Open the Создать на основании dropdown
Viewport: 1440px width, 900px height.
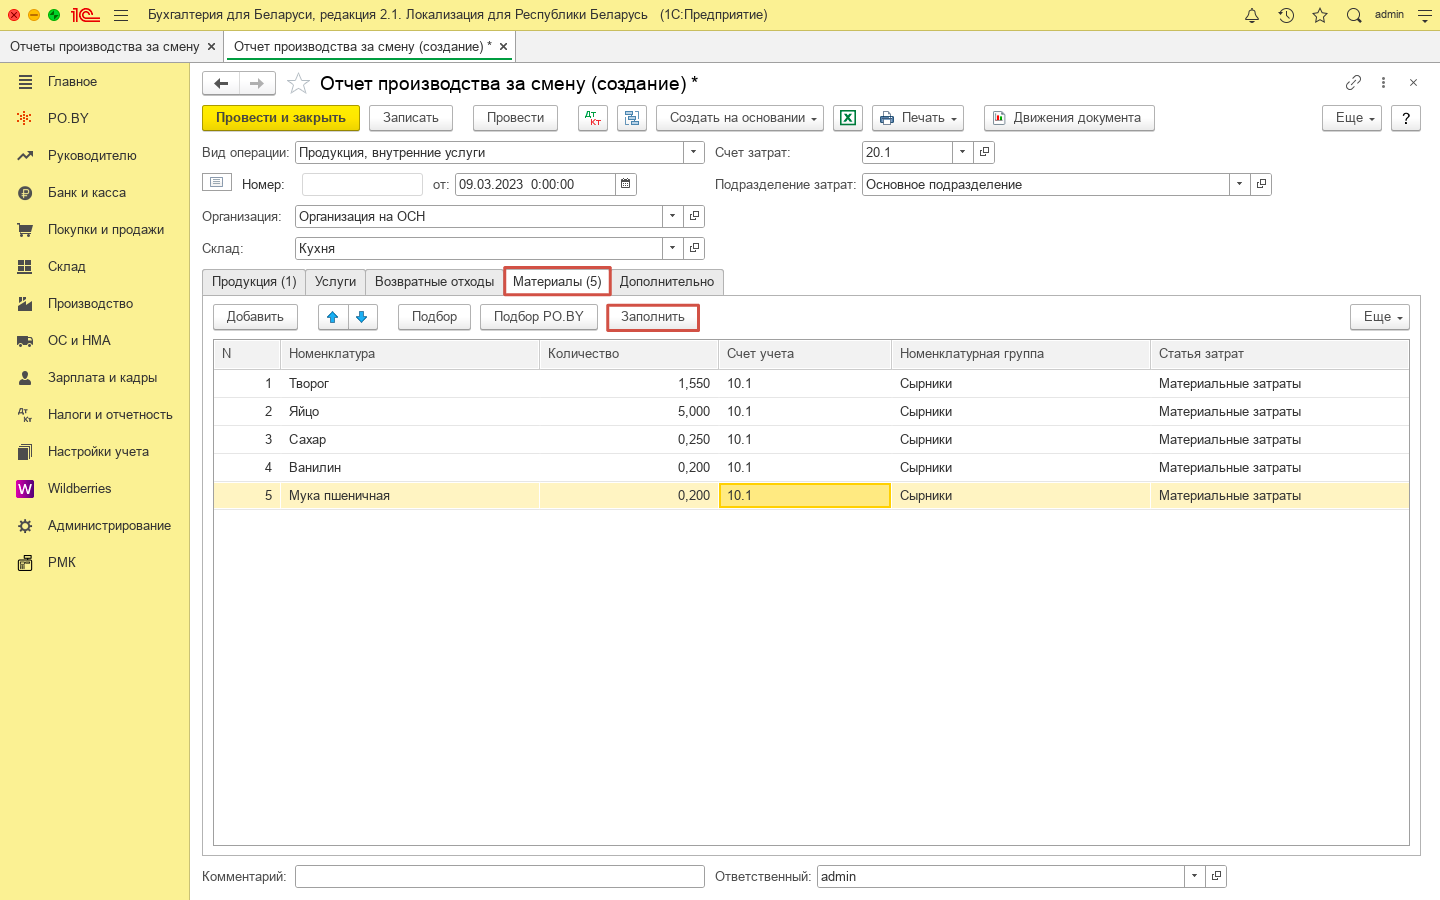[x=740, y=118]
